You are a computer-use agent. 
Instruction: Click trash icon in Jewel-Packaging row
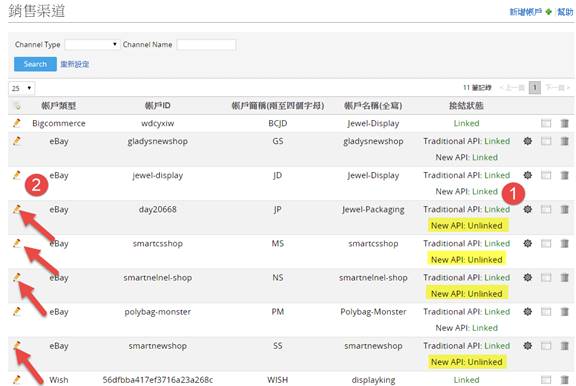point(565,209)
